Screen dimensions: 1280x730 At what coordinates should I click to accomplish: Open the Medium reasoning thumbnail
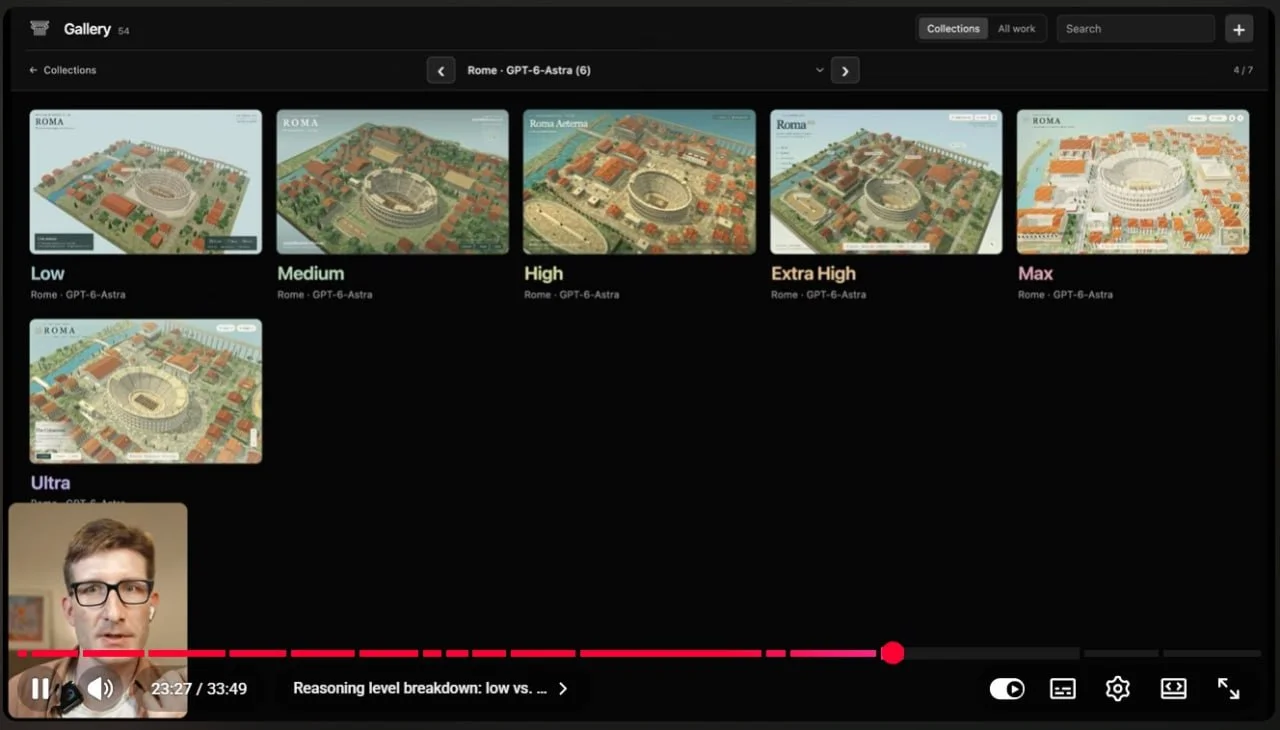393,182
